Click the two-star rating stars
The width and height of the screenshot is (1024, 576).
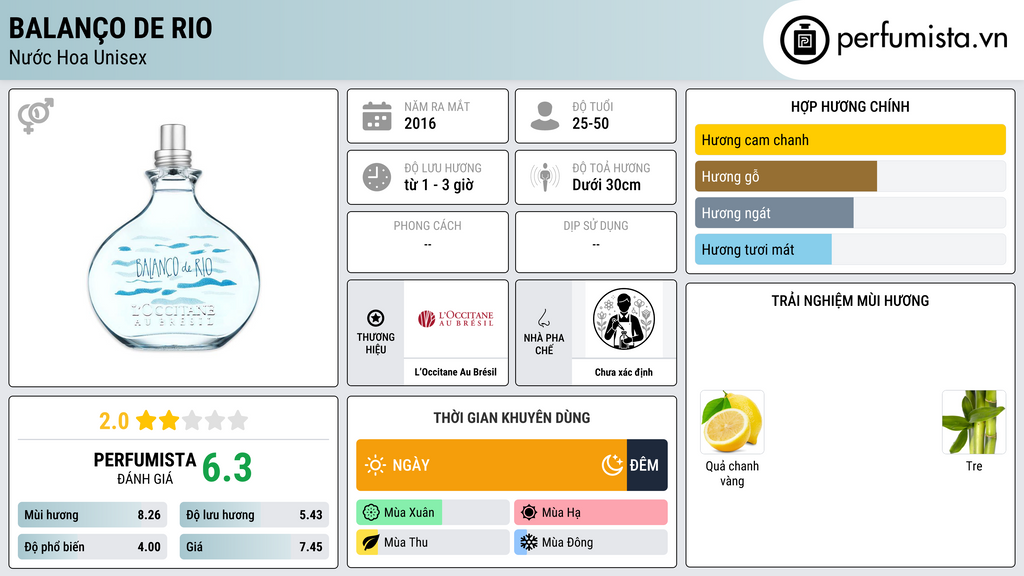pyautogui.click(x=192, y=420)
